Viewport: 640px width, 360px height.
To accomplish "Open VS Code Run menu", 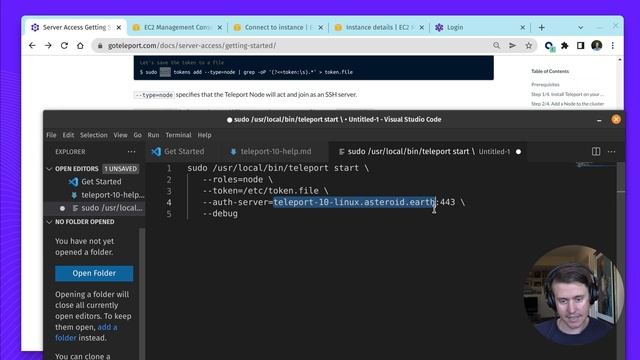I will coord(153,135).
